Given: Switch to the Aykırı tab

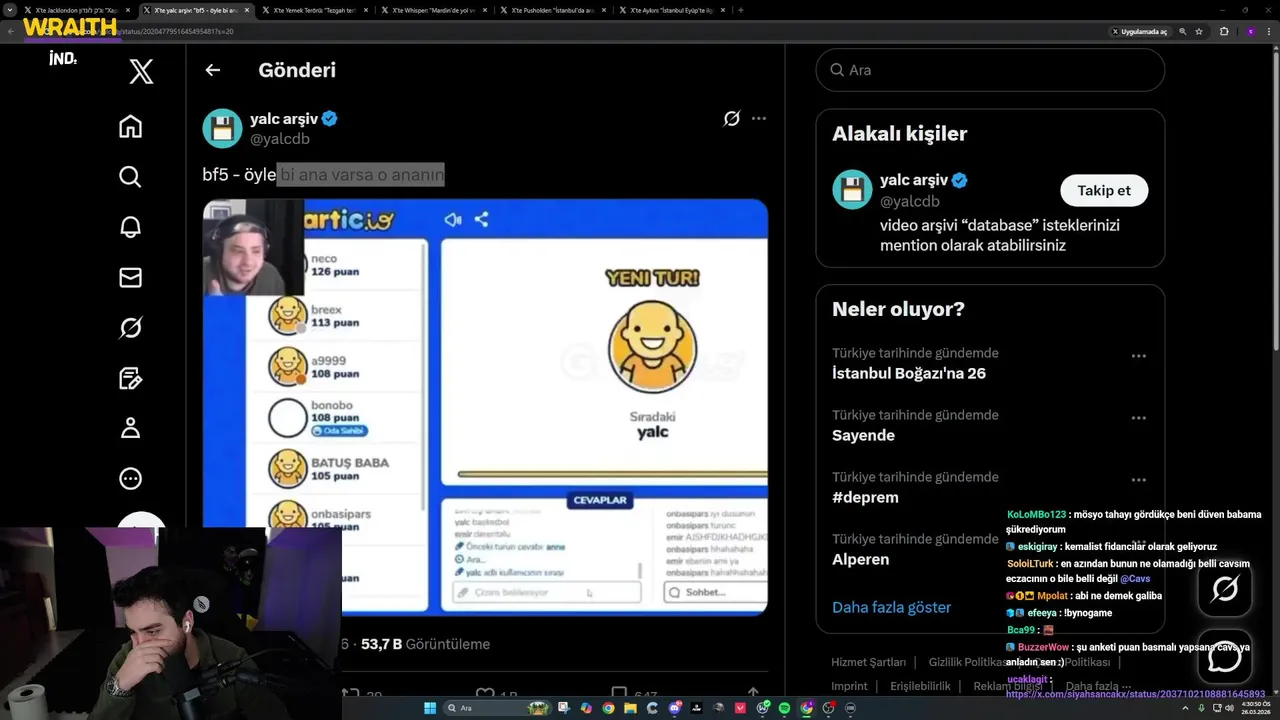Looking at the screenshot, I should point(672,10).
